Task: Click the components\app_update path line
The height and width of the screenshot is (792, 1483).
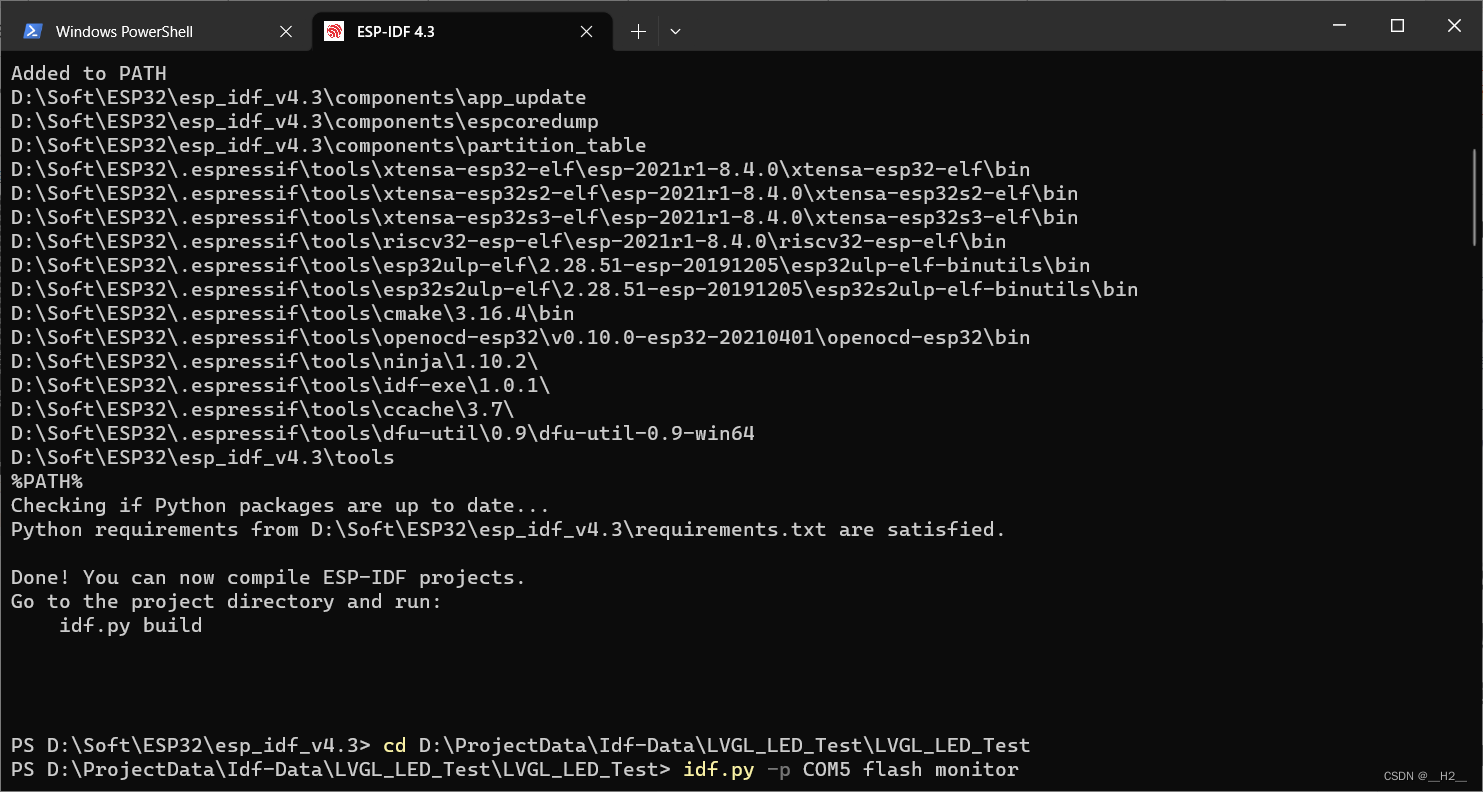Action: pyautogui.click(x=299, y=97)
